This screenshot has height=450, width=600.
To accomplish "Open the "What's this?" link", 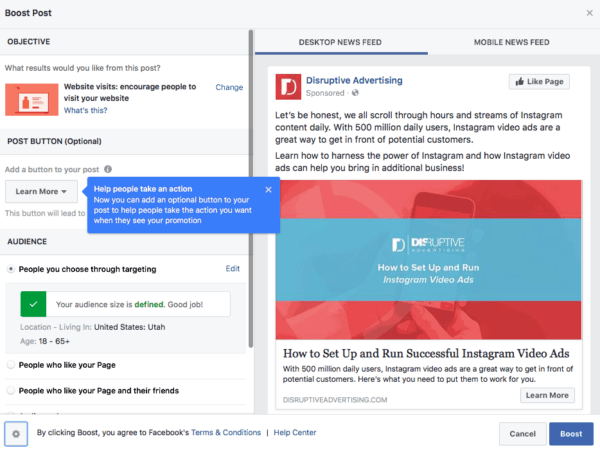I will click(x=85, y=111).
